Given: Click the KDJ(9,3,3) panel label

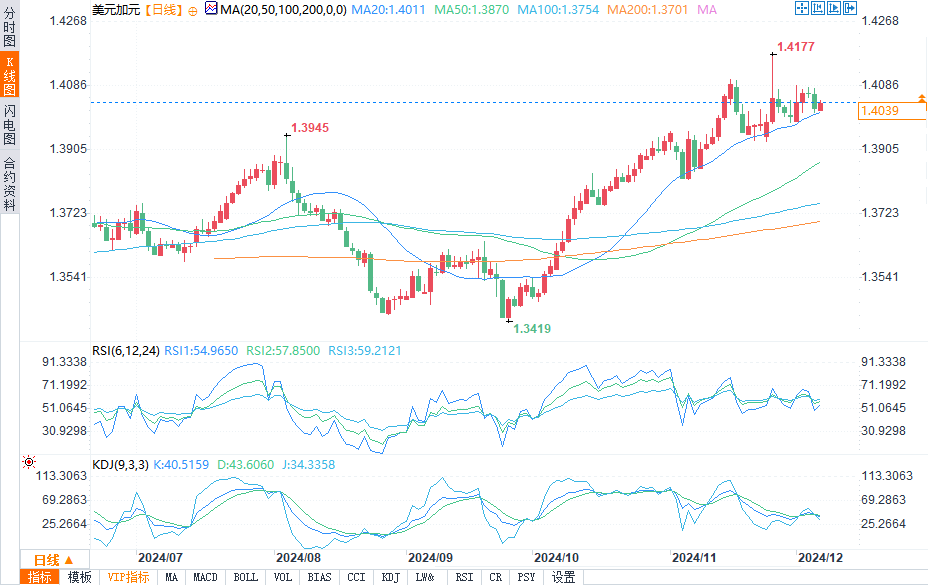Looking at the screenshot, I should tap(121, 465).
